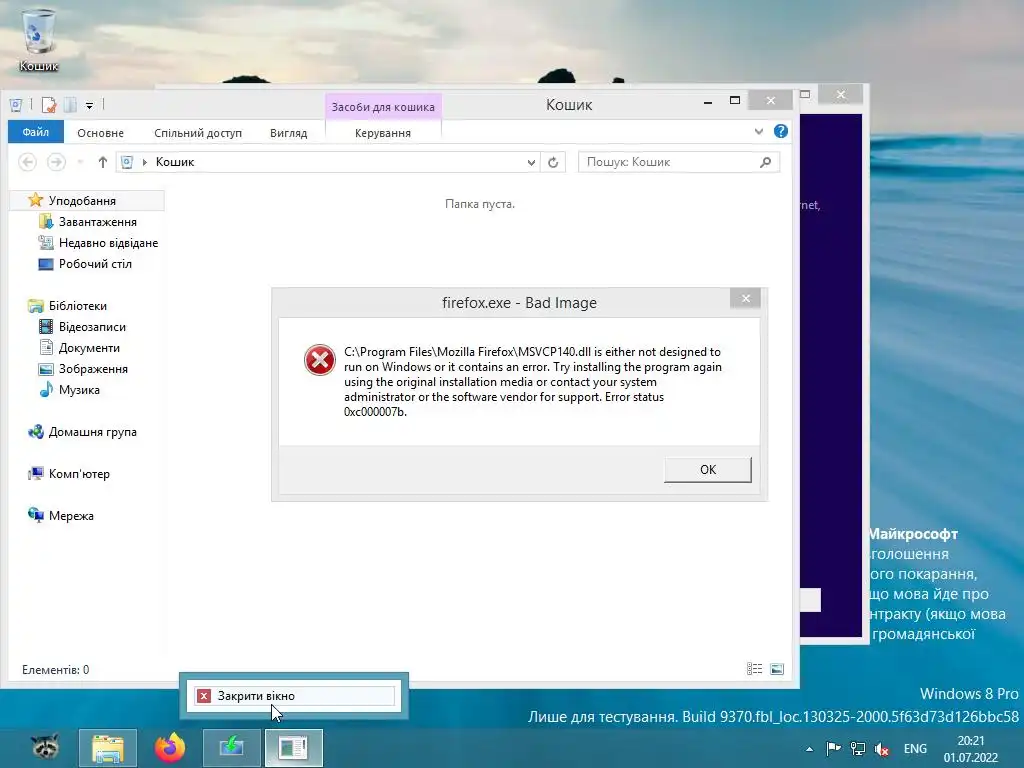The height and width of the screenshot is (768, 1024).
Task: Open Відеозаписи library
Action: click(92, 327)
